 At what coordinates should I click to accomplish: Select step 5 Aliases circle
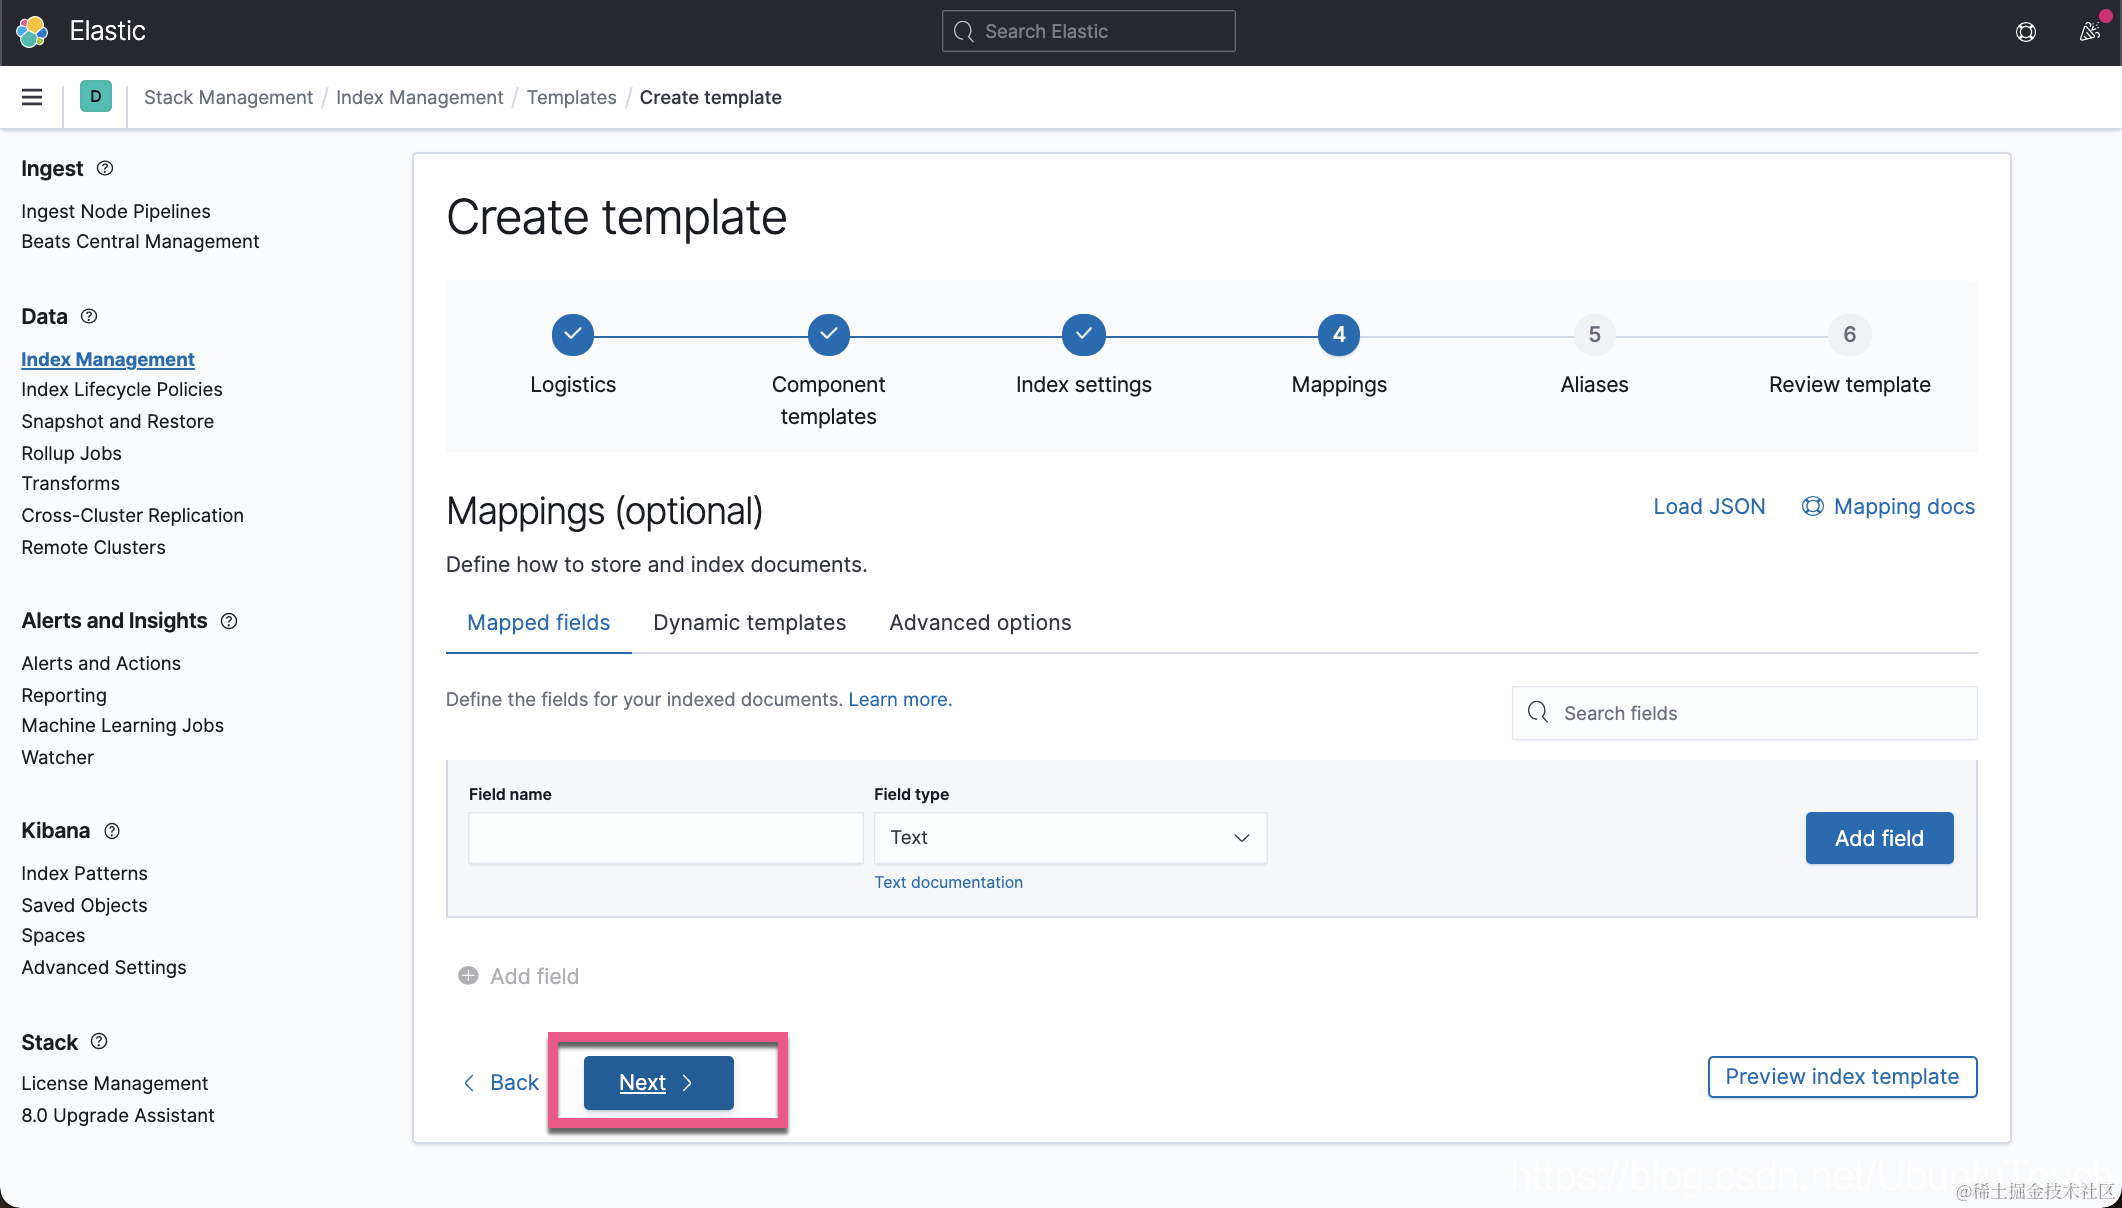click(x=1594, y=335)
